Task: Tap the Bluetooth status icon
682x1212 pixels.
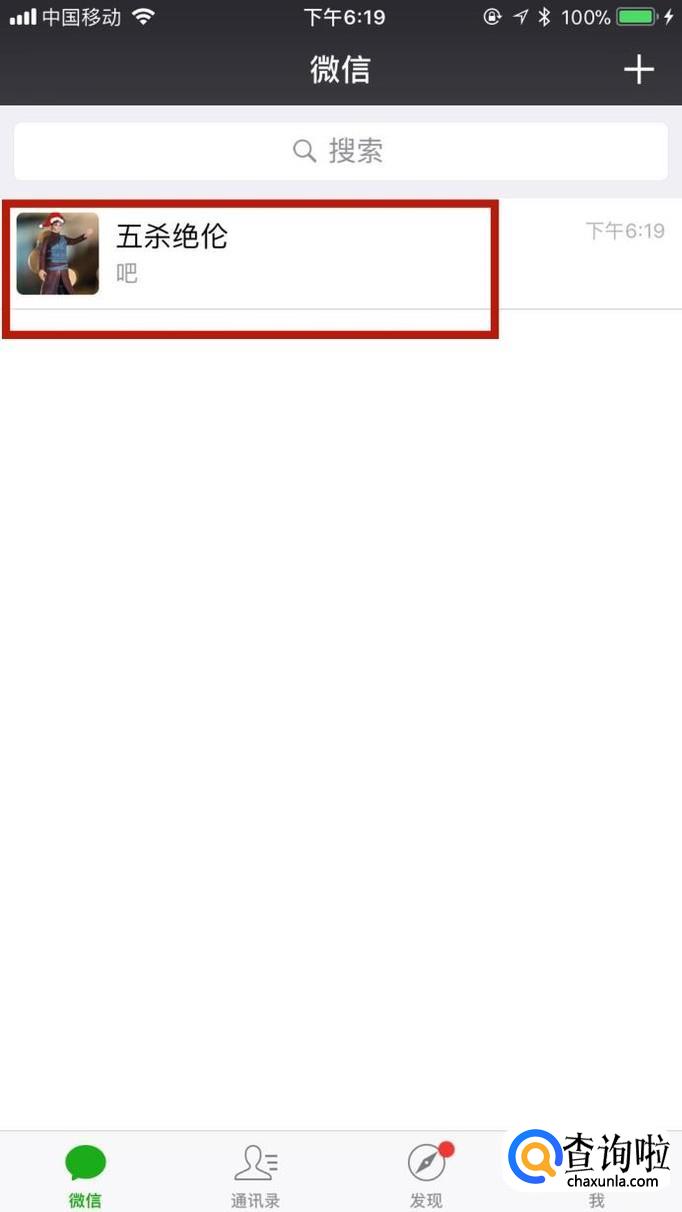Action: click(x=545, y=16)
